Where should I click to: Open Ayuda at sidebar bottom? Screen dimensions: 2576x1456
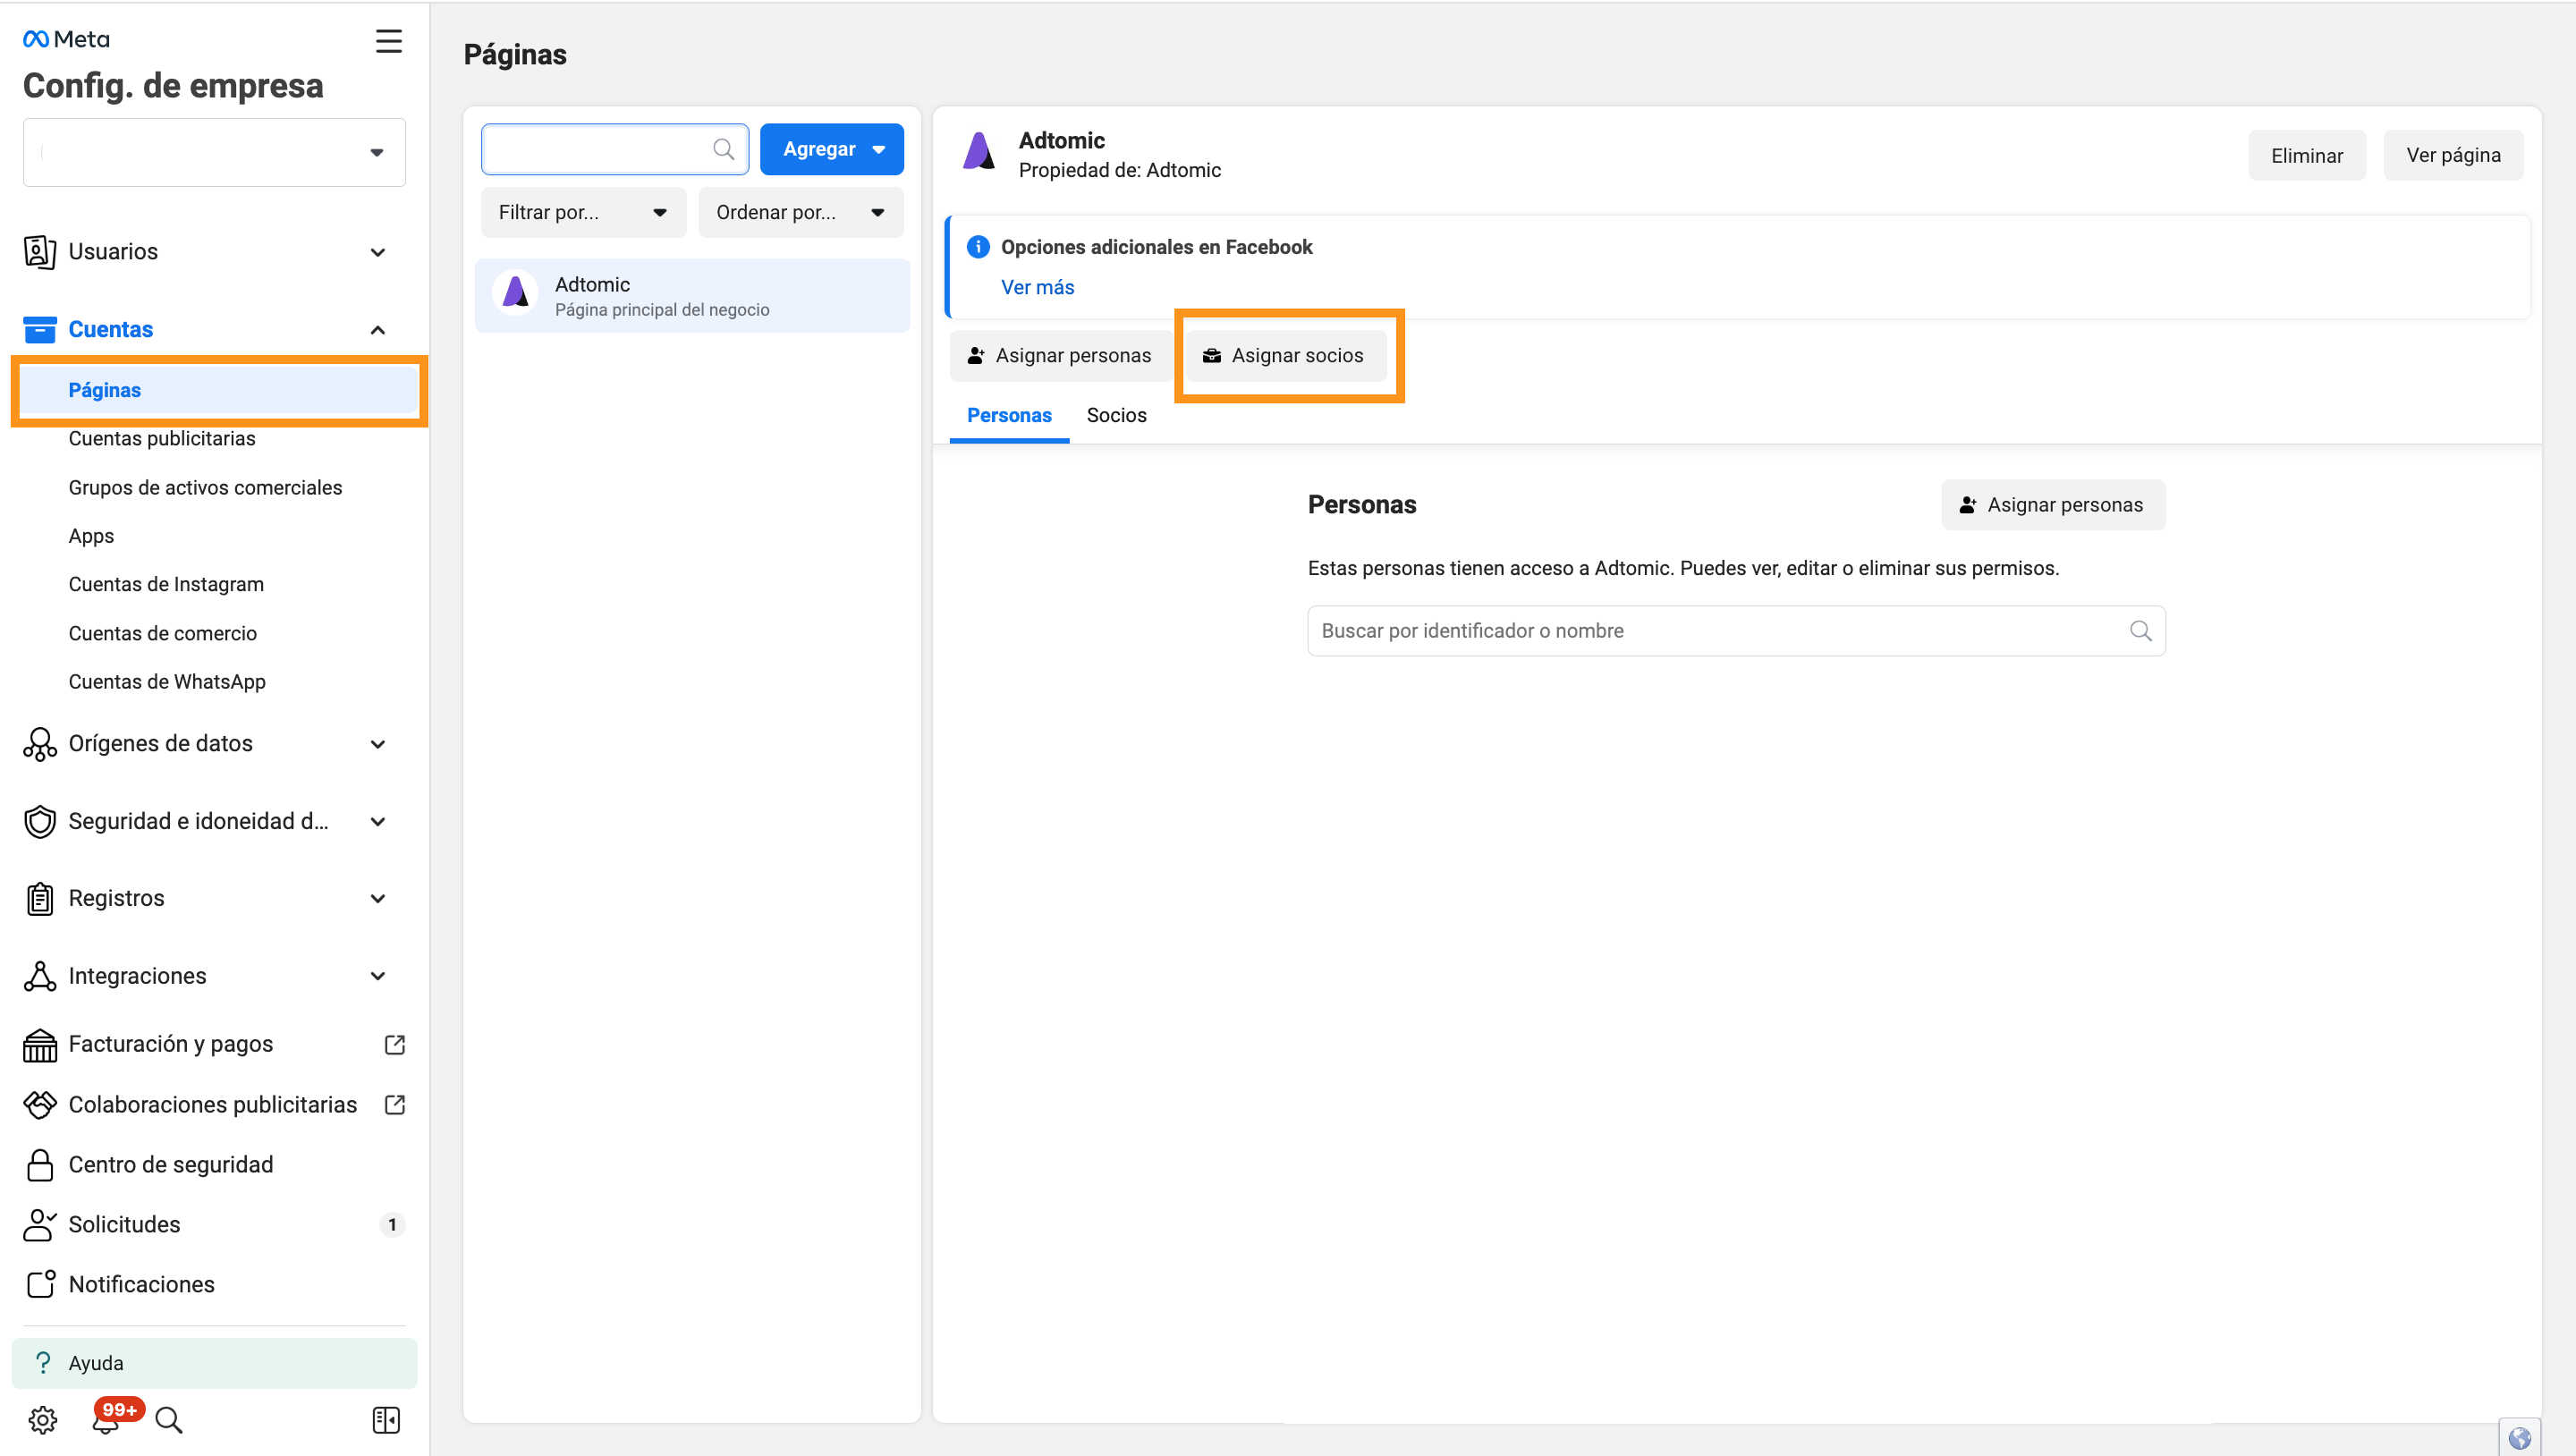click(214, 1364)
